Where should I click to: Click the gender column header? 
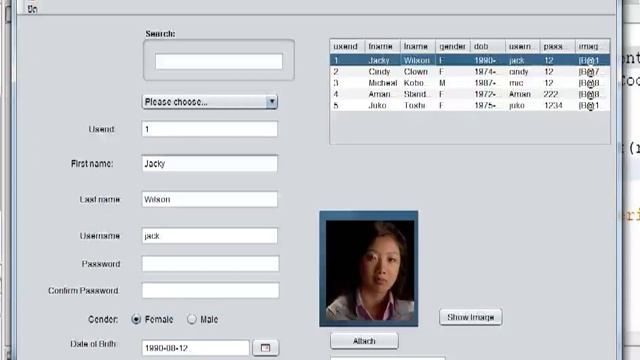point(453,47)
